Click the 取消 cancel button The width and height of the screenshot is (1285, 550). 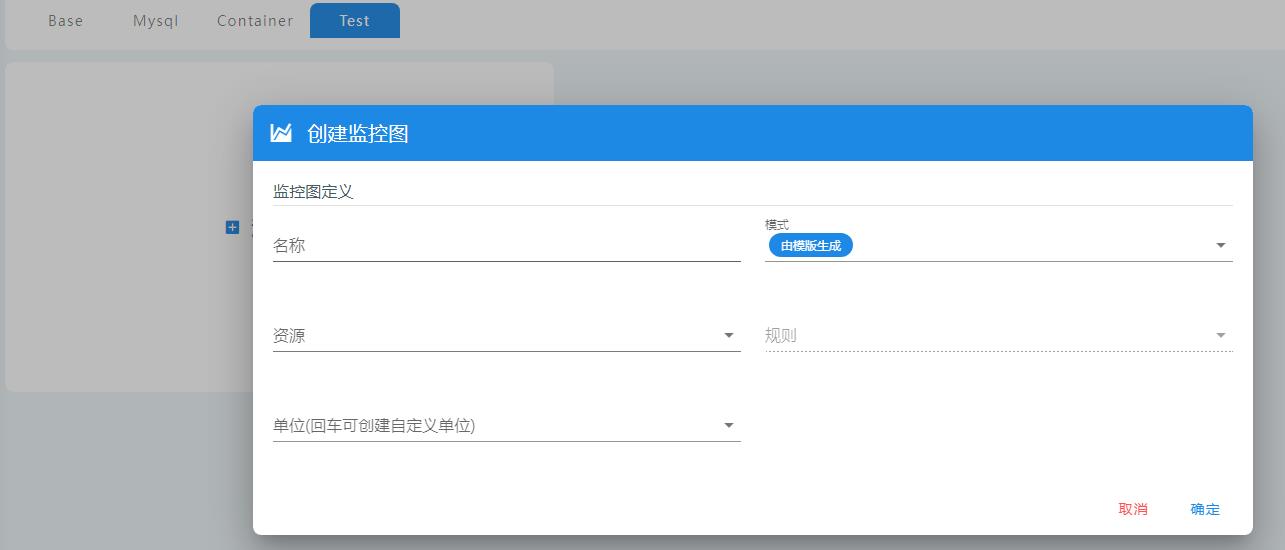[1133, 509]
